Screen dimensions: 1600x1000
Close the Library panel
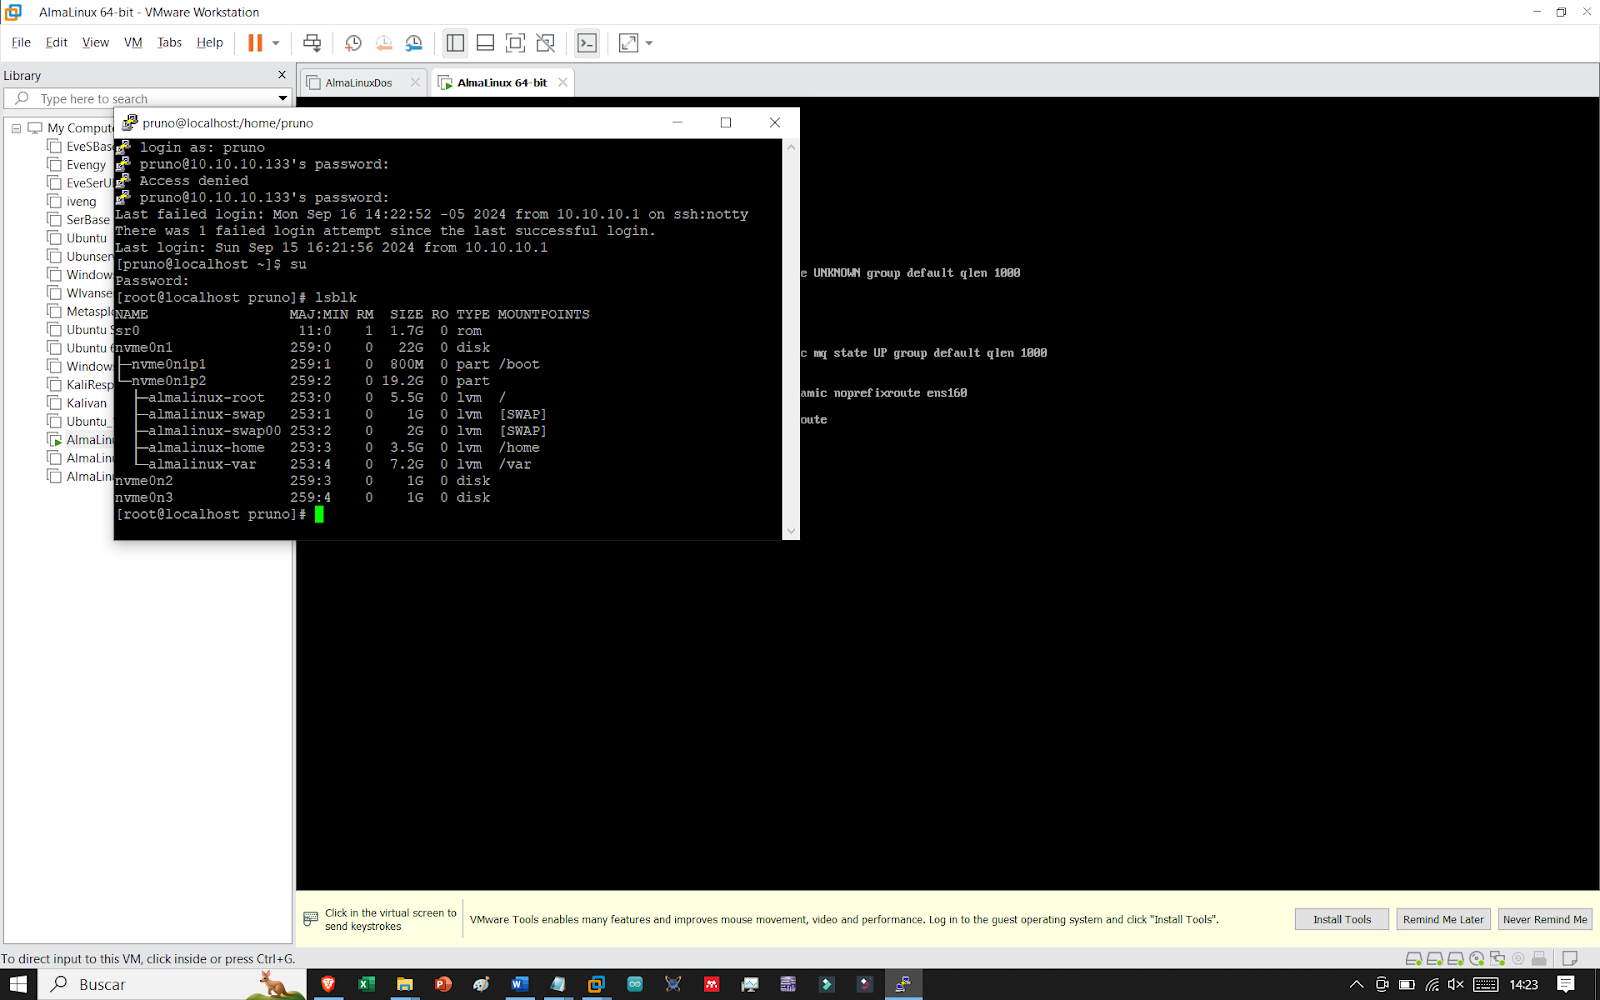click(282, 75)
